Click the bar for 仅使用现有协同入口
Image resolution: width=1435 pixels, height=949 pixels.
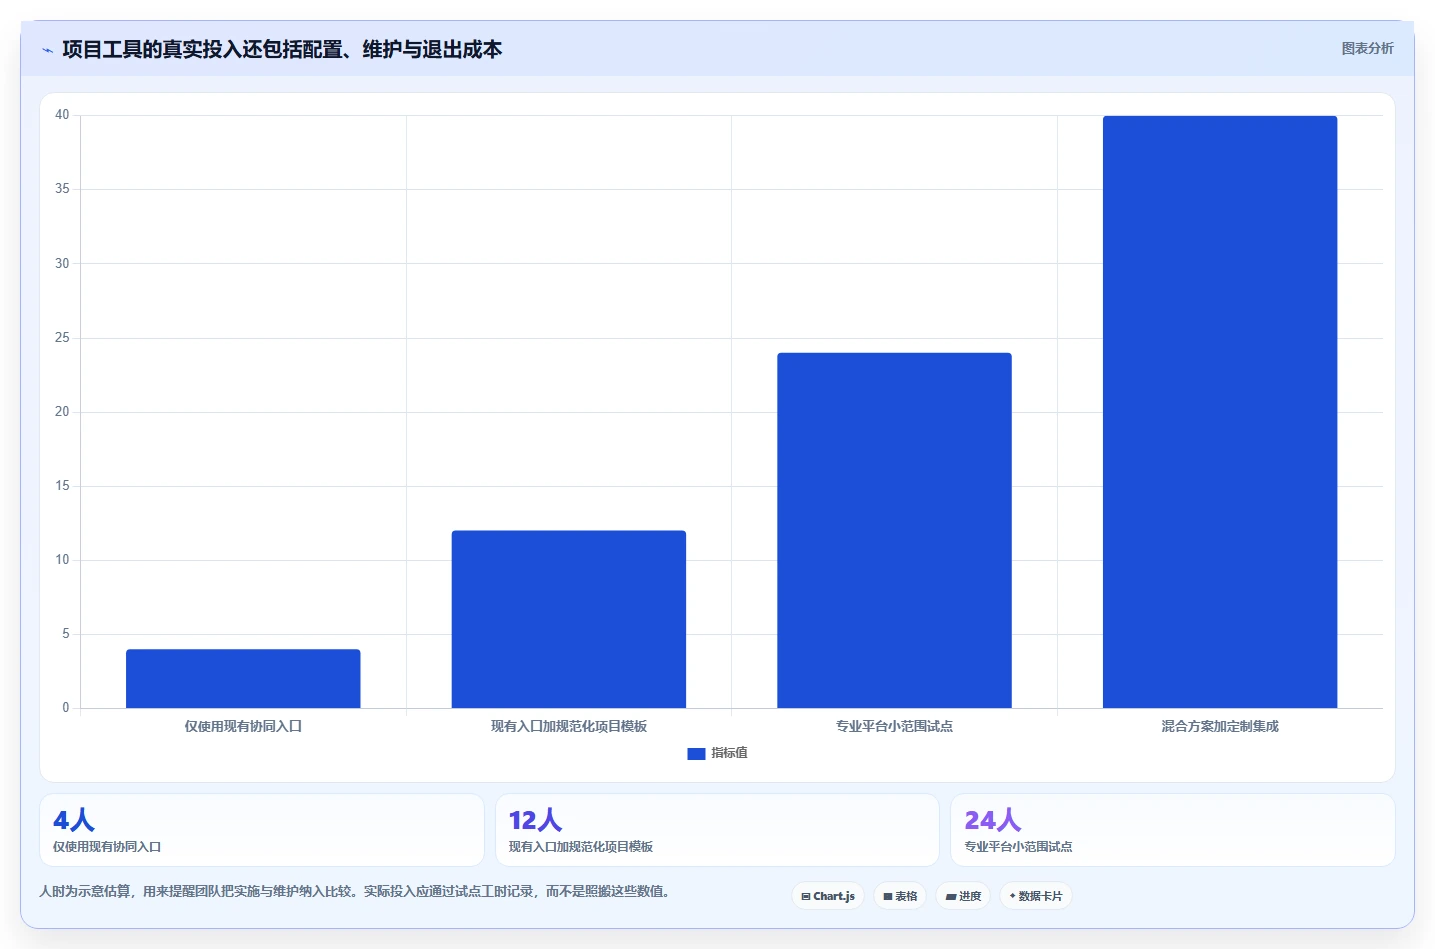(243, 679)
